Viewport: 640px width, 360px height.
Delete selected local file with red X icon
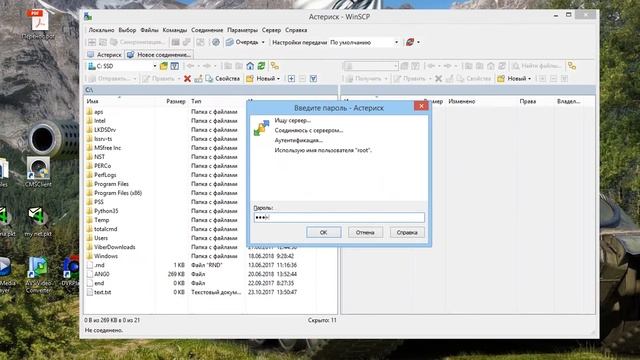pos(187,79)
